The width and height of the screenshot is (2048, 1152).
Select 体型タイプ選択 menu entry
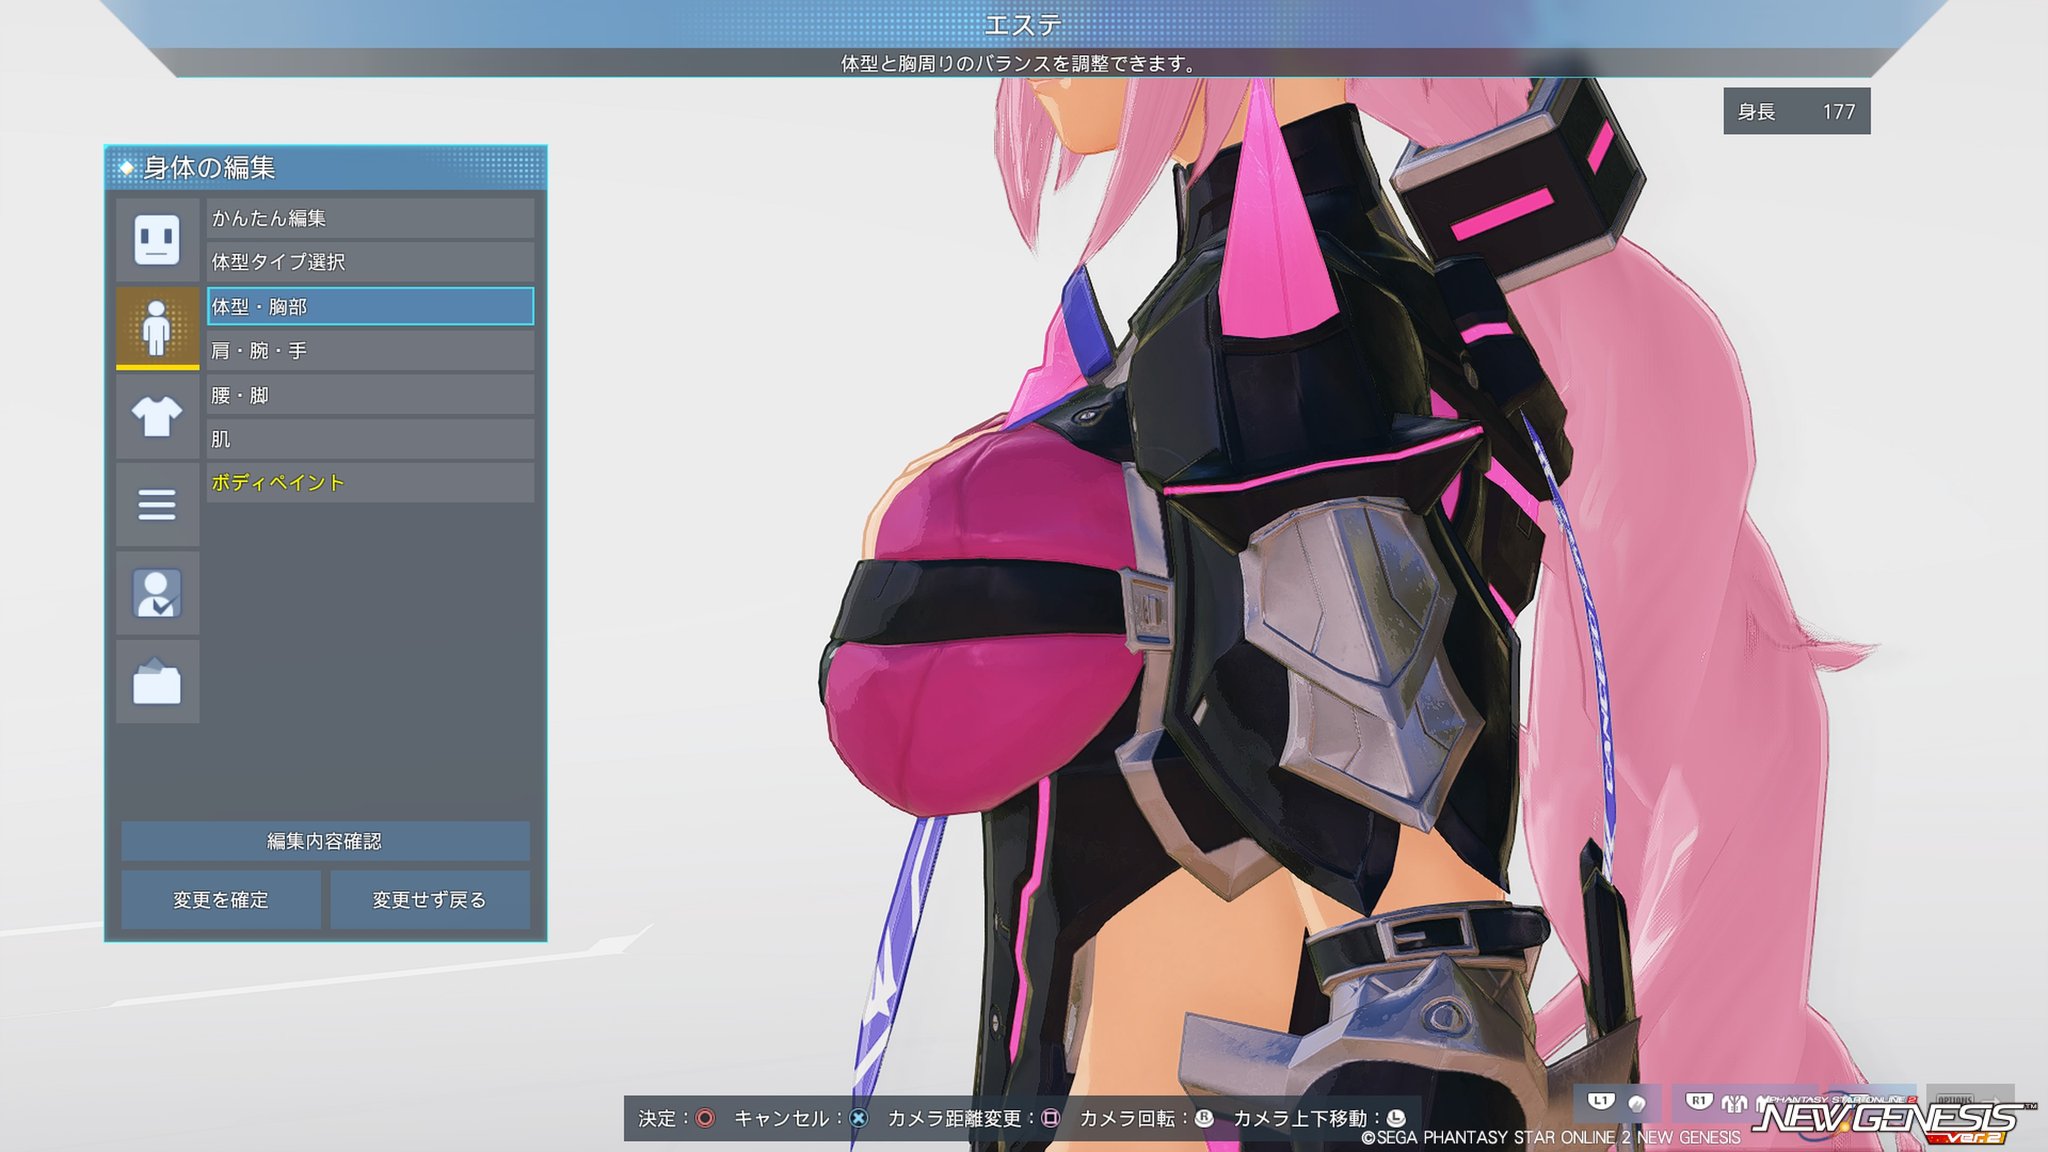point(370,262)
